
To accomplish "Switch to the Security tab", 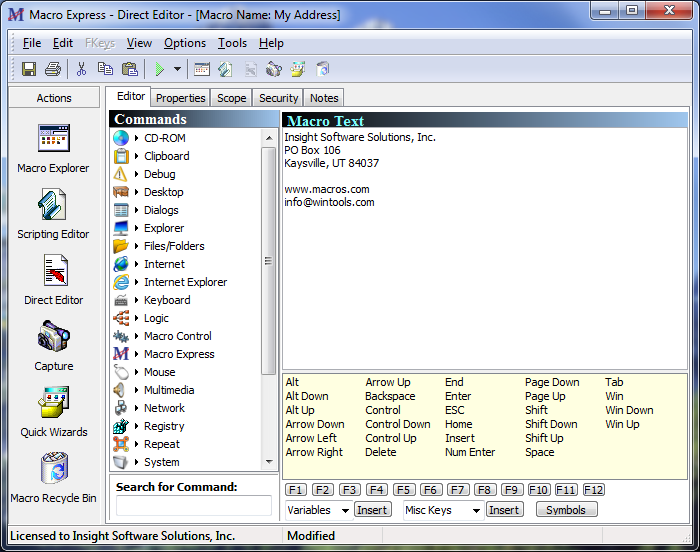I will [278, 98].
